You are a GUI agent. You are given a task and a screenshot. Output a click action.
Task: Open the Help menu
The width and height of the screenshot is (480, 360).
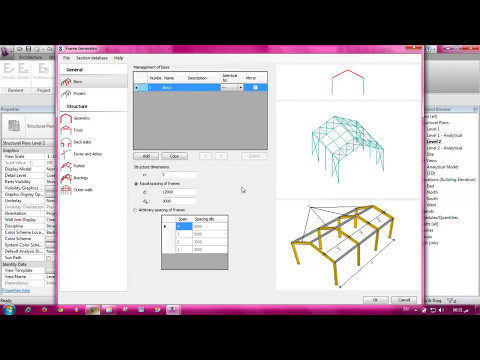[x=118, y=58]
